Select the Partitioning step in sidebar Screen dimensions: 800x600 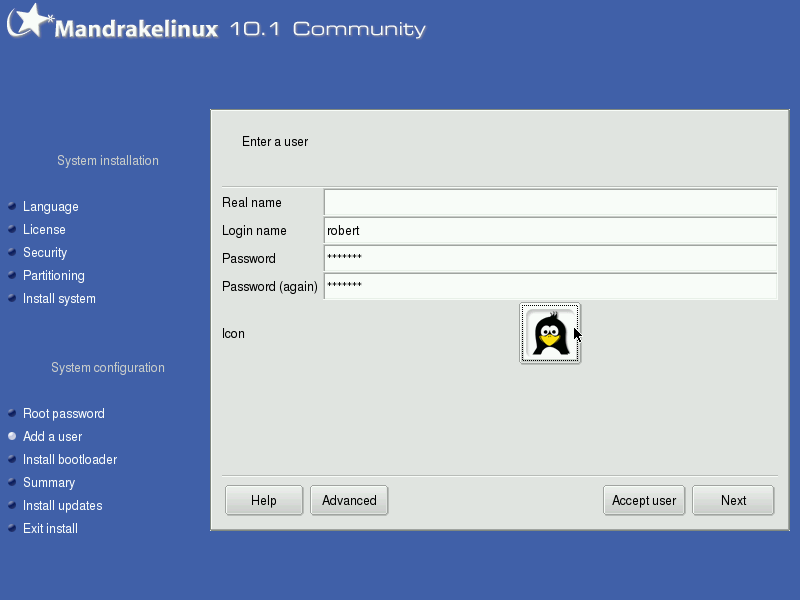pos(54,276)
